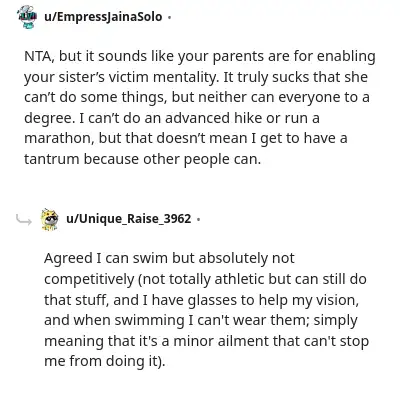Open the u/Unique_Raise_3962 profile link

coord(129,219)
